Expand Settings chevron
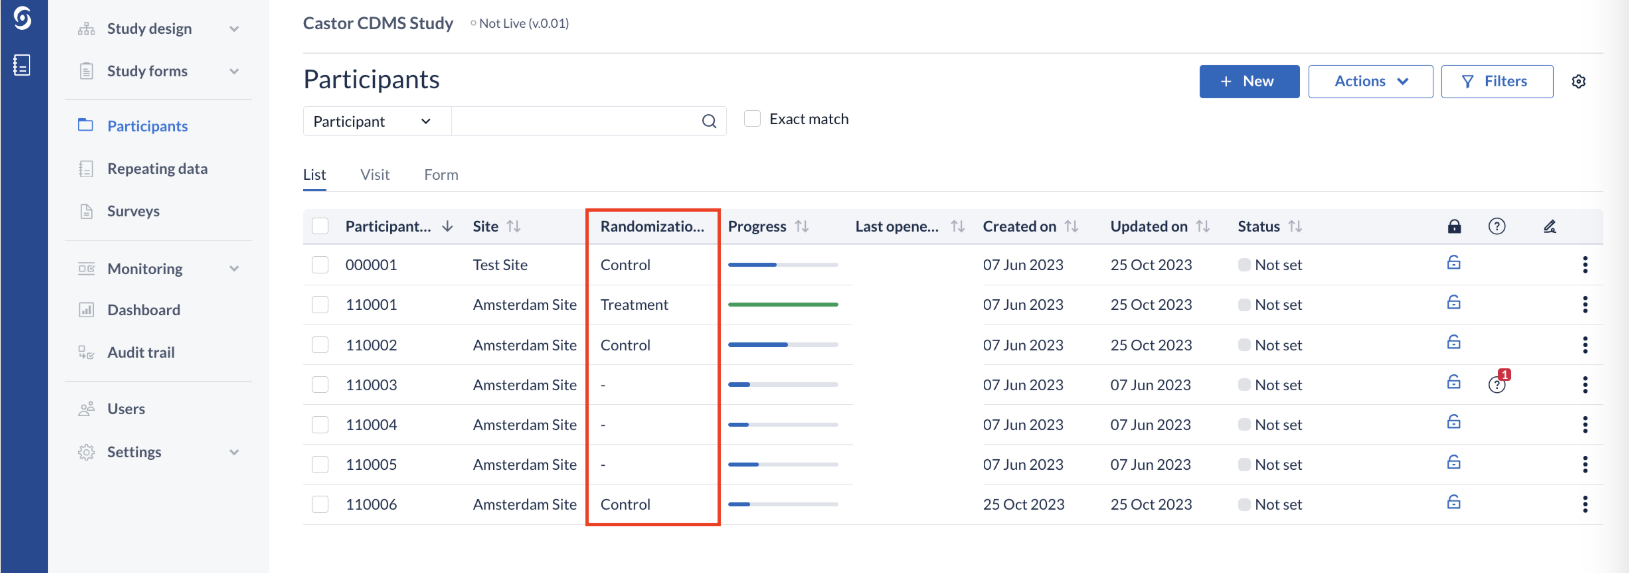 click(234, 452)
